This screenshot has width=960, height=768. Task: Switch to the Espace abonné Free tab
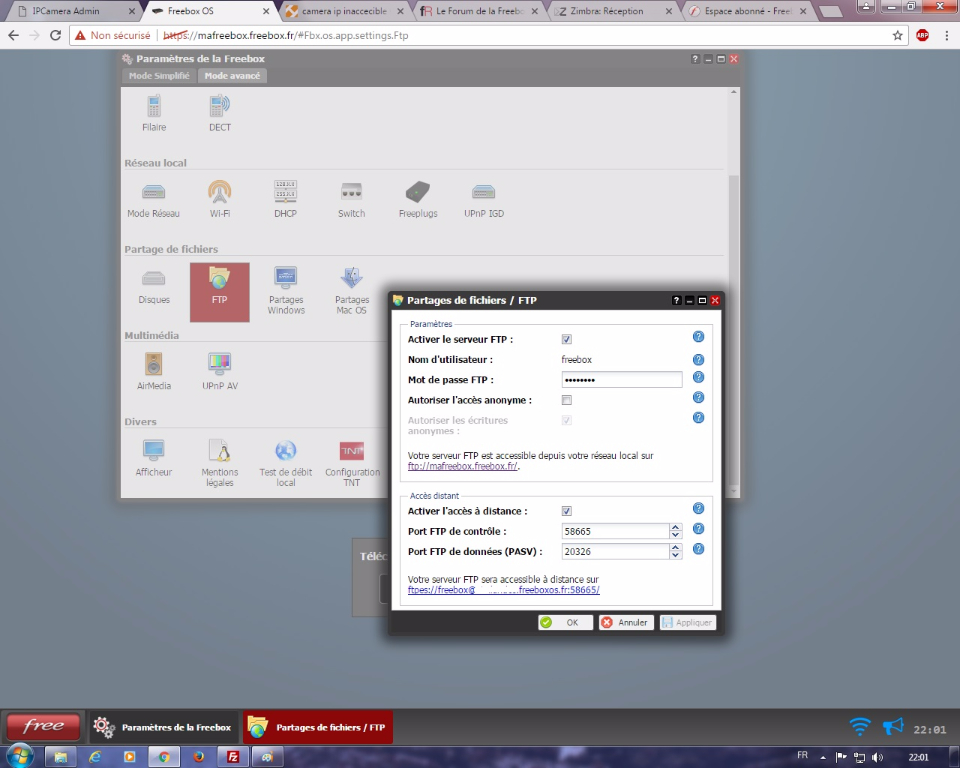pyautogui.click(x=748, y=11)
